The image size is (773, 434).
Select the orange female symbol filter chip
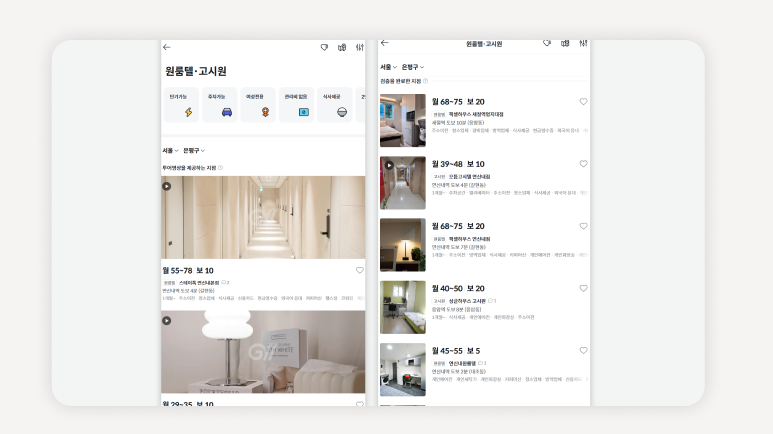coord(258,105)
